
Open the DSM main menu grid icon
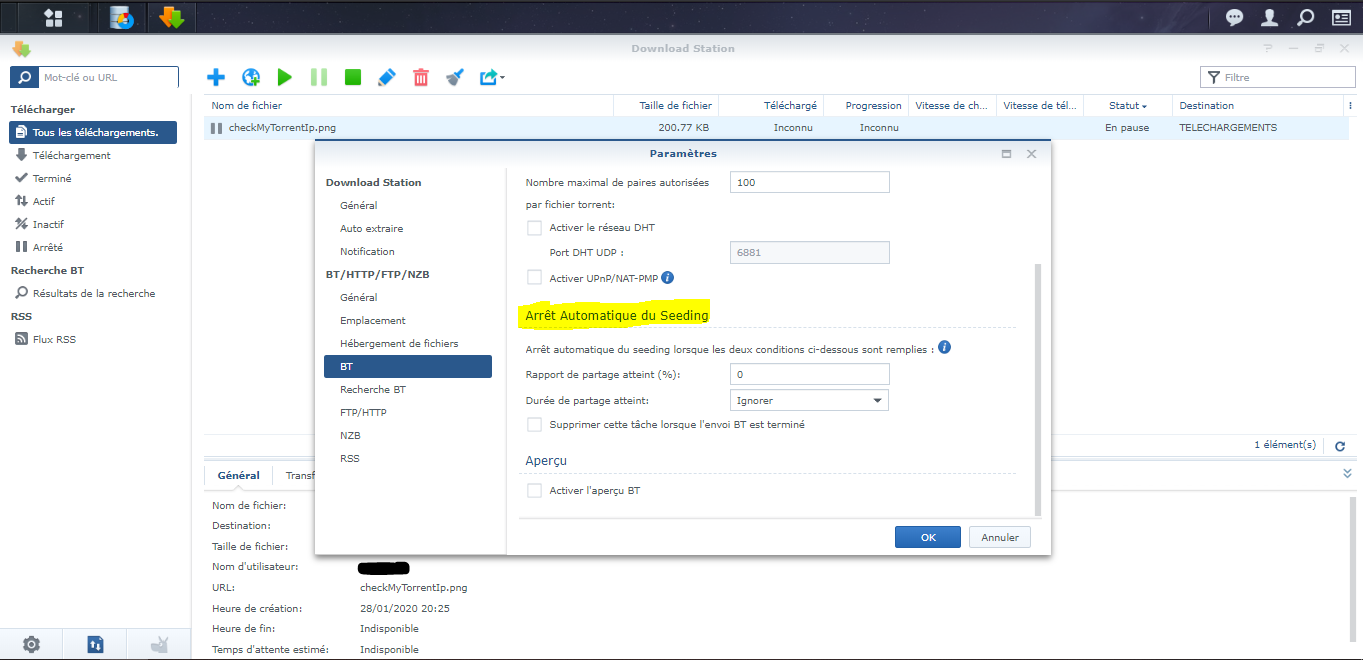coord(54,17)
